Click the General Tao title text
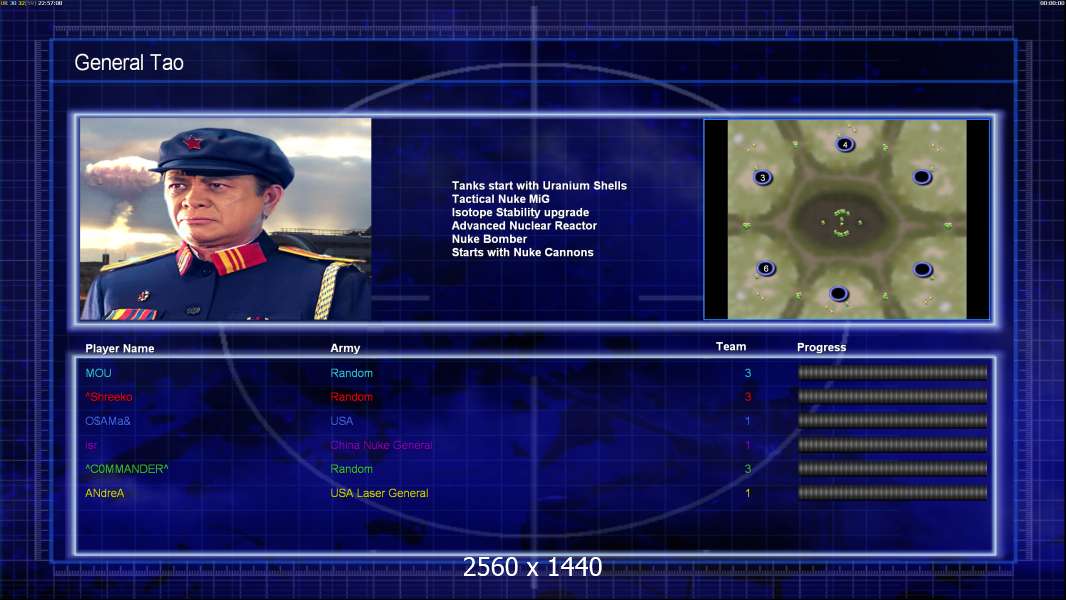This screenshot has height=600, width=1066. (129, 63)
